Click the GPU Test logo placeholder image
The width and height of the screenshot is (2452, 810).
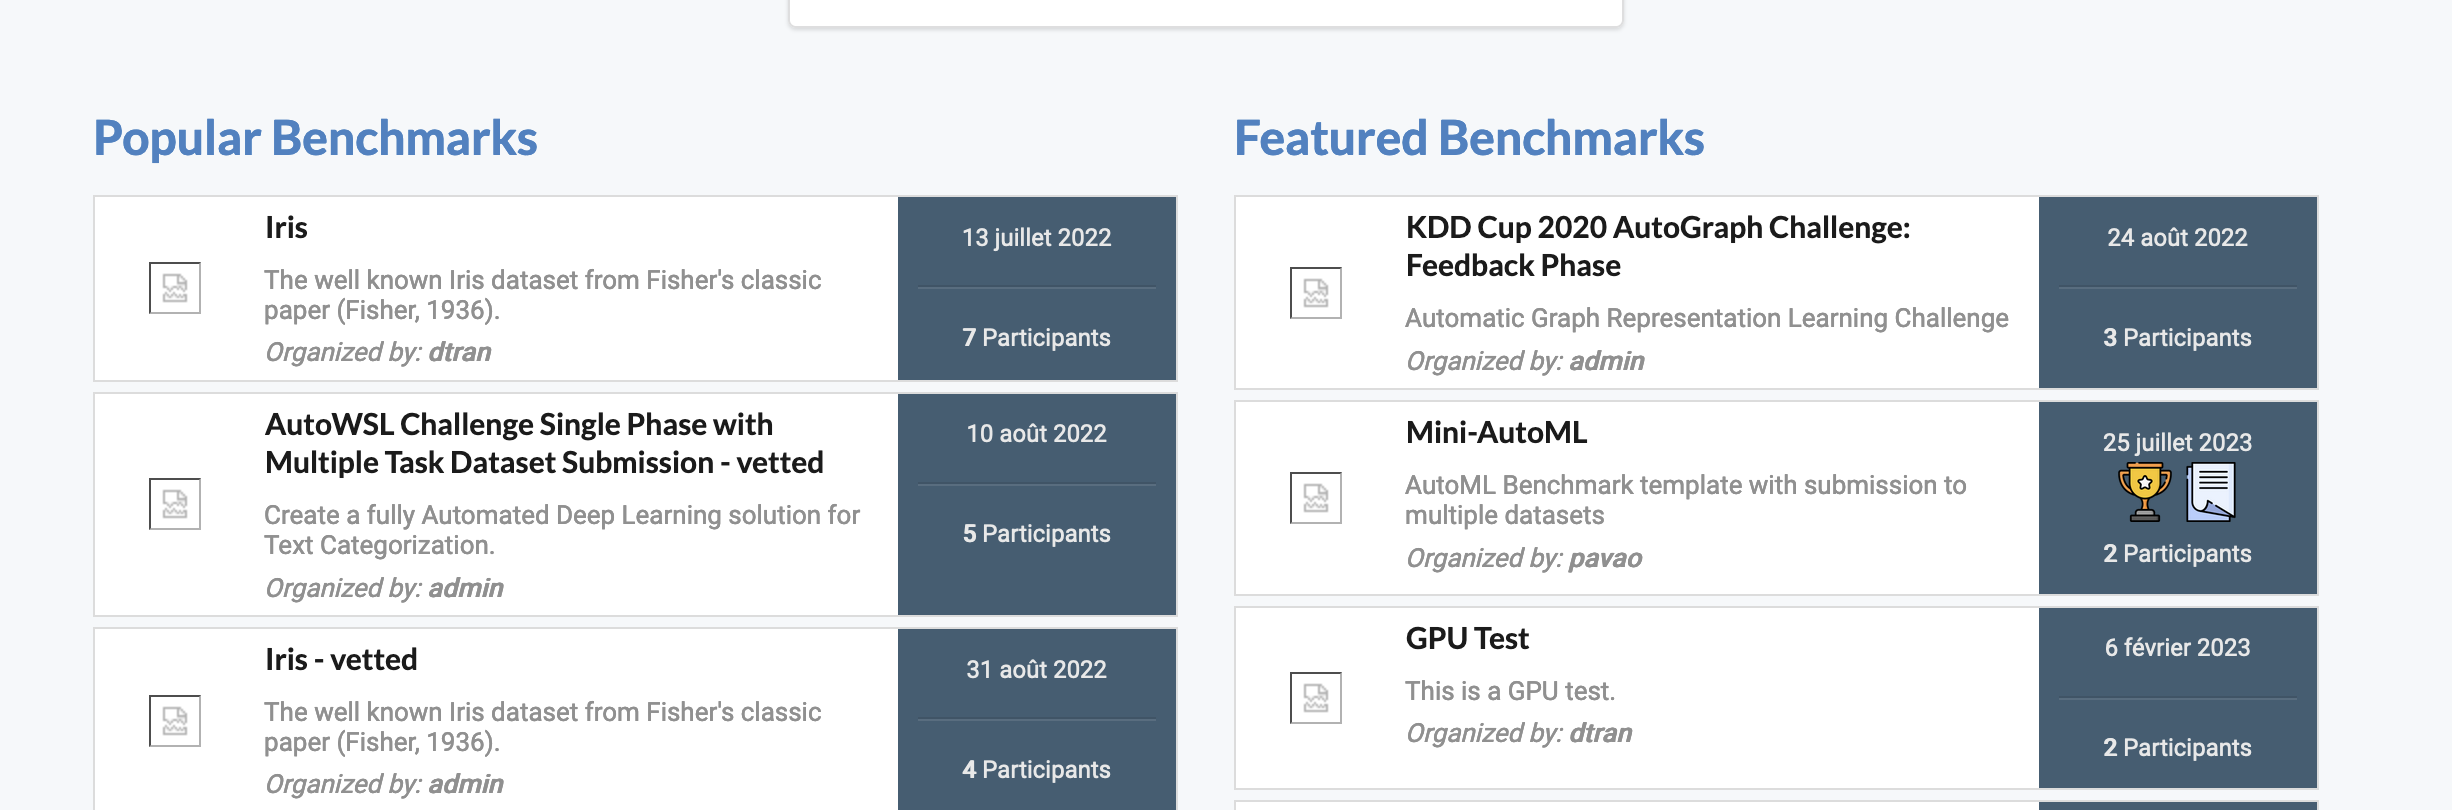click(1316, 698)
